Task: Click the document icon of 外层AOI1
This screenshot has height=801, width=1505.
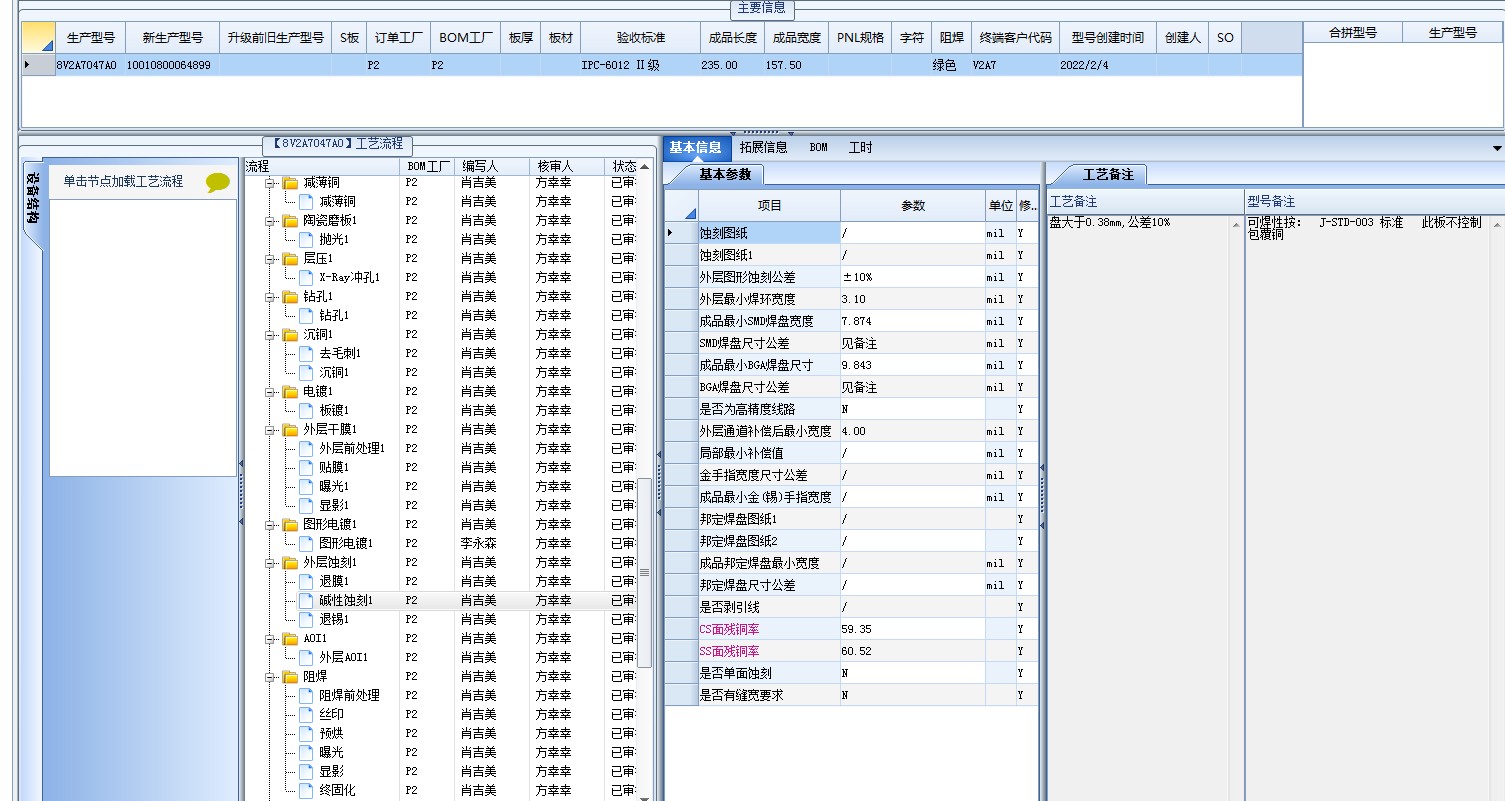Action: (x=306, y=658)
